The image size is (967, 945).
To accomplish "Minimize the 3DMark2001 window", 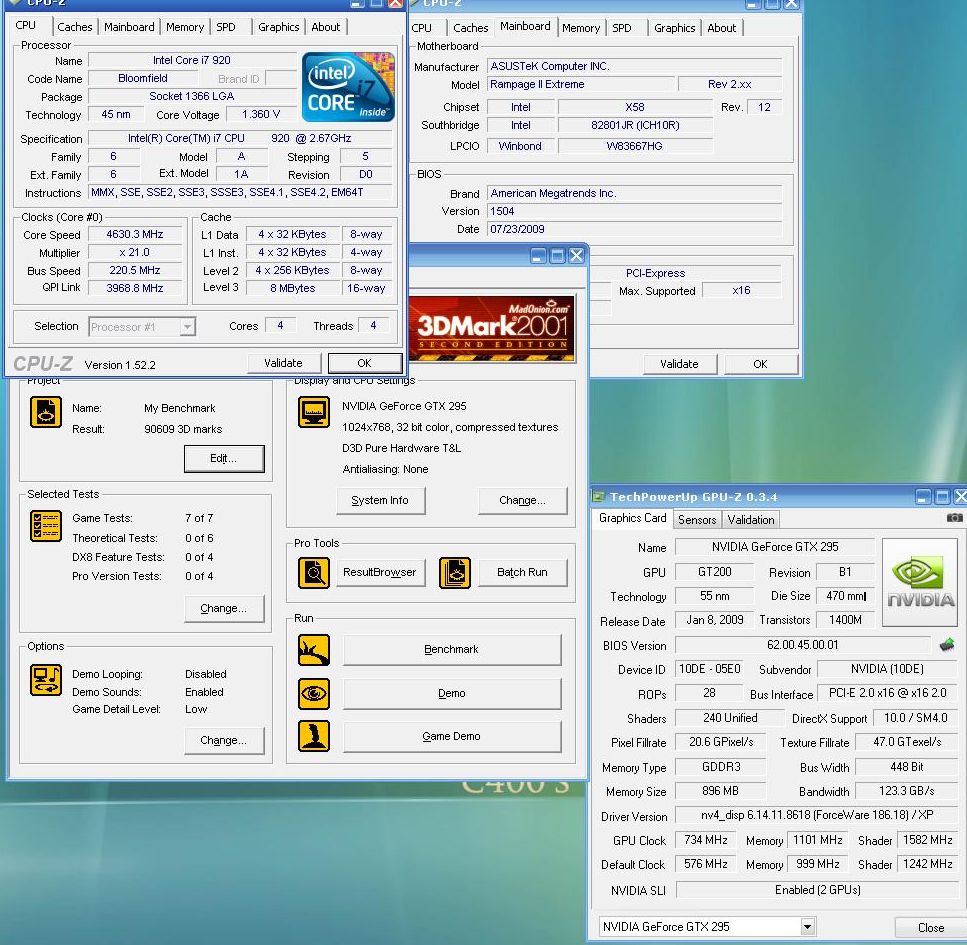I will pos(538,255).
